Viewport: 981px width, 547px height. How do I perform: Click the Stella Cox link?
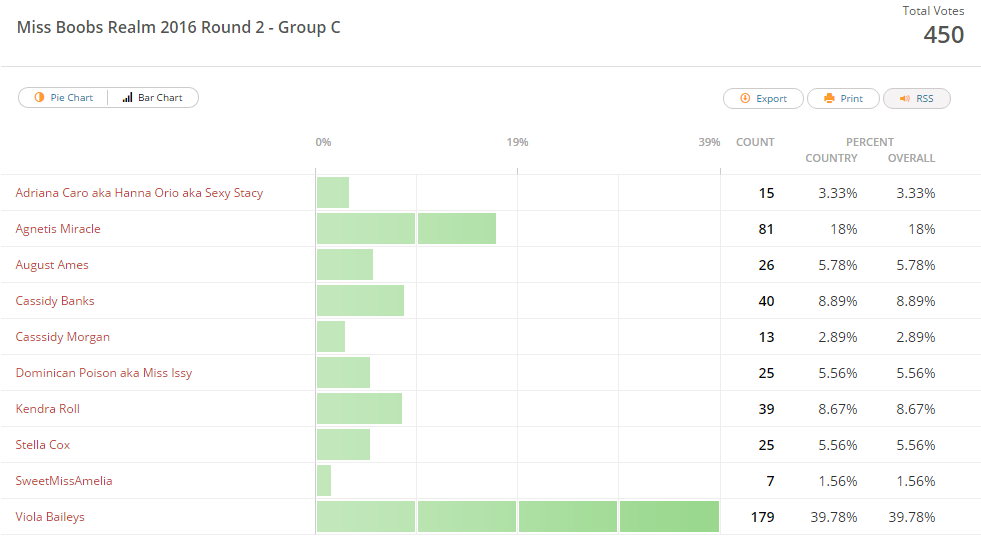43,445
